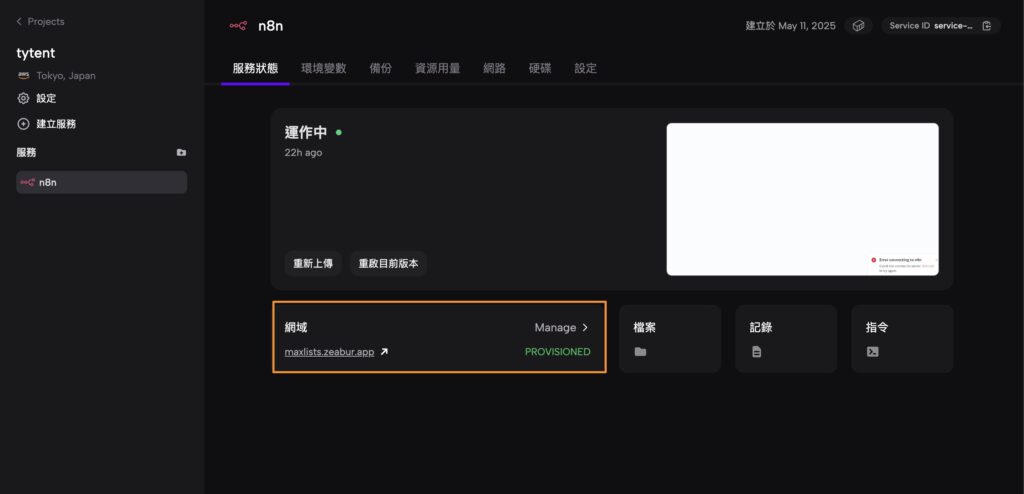
Task: Select the n8n service in sidebar
Action: tap(102, 182)
